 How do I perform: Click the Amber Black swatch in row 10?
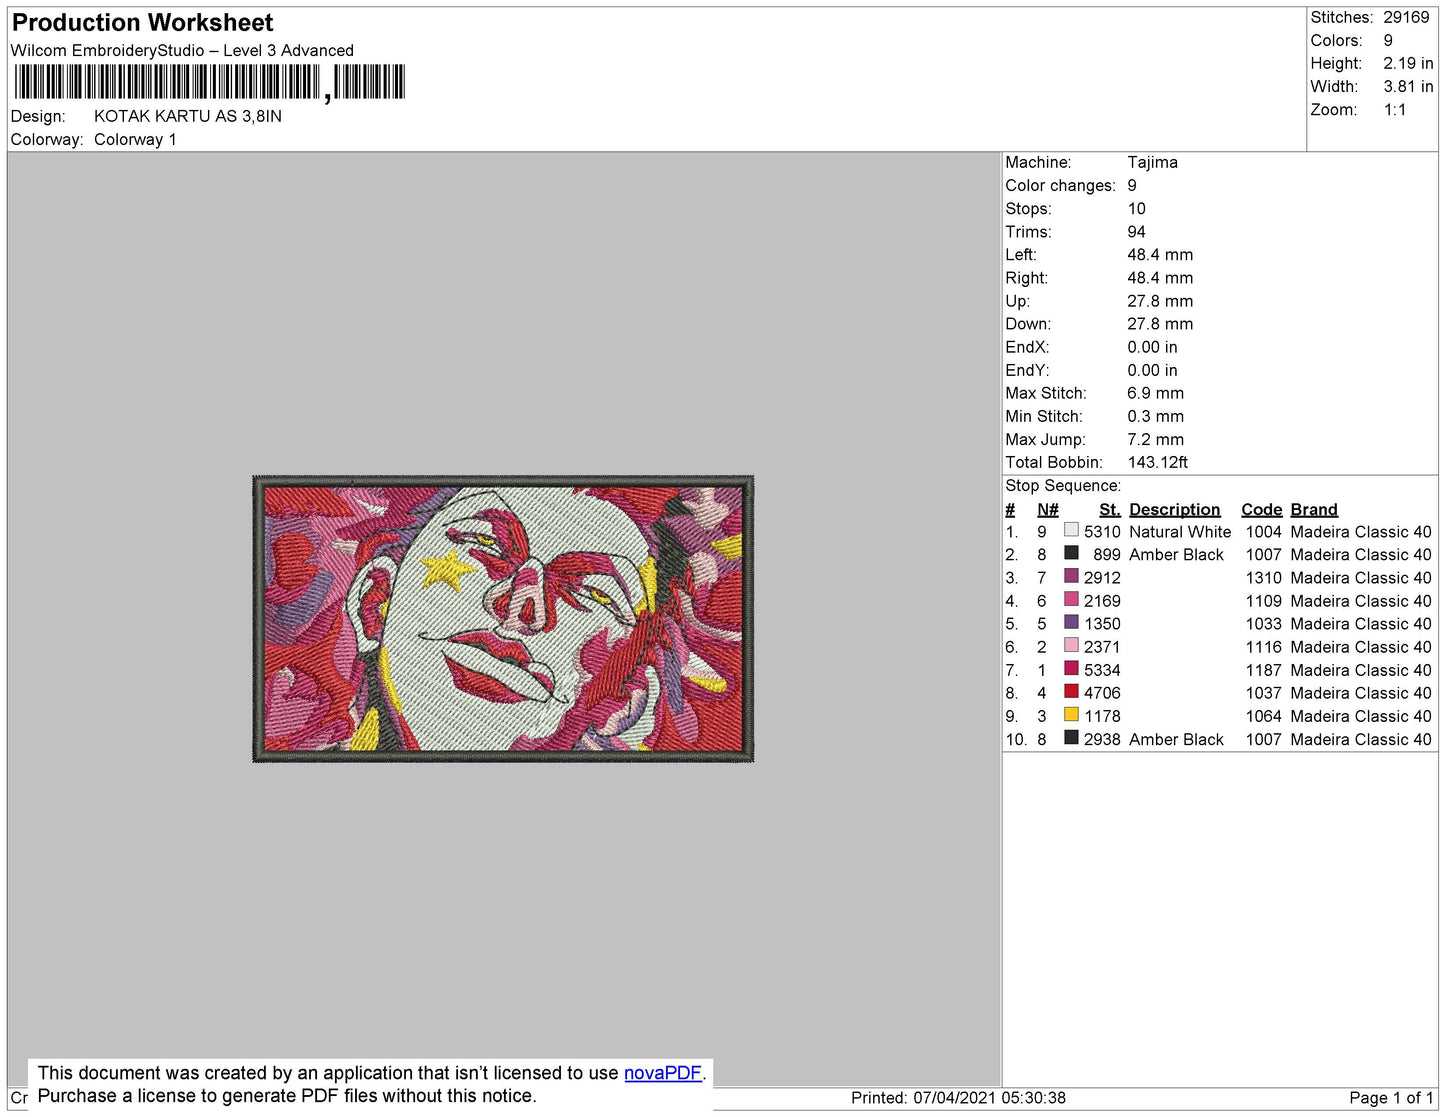1071,738
